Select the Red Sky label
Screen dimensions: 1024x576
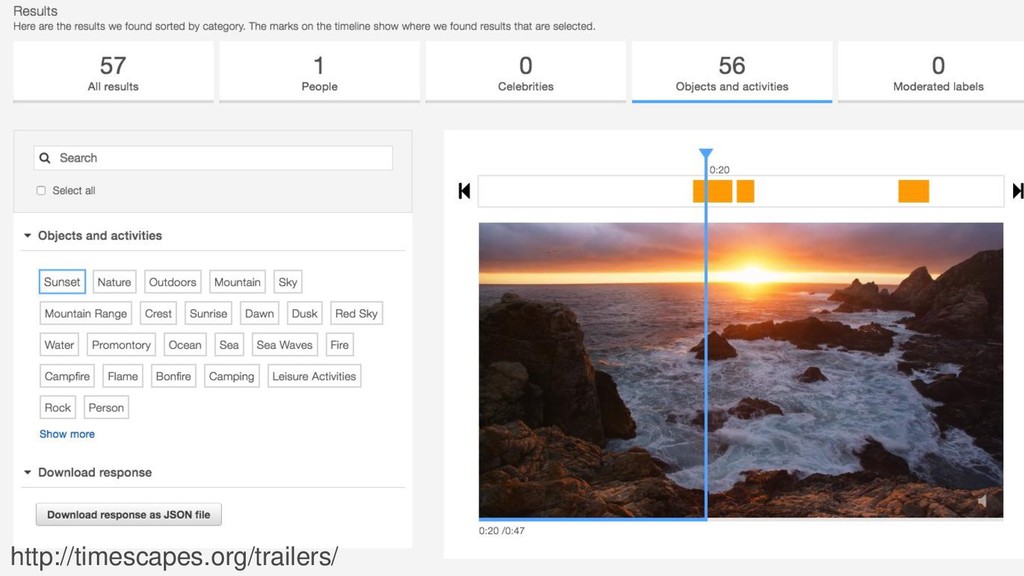coord(356,313)
